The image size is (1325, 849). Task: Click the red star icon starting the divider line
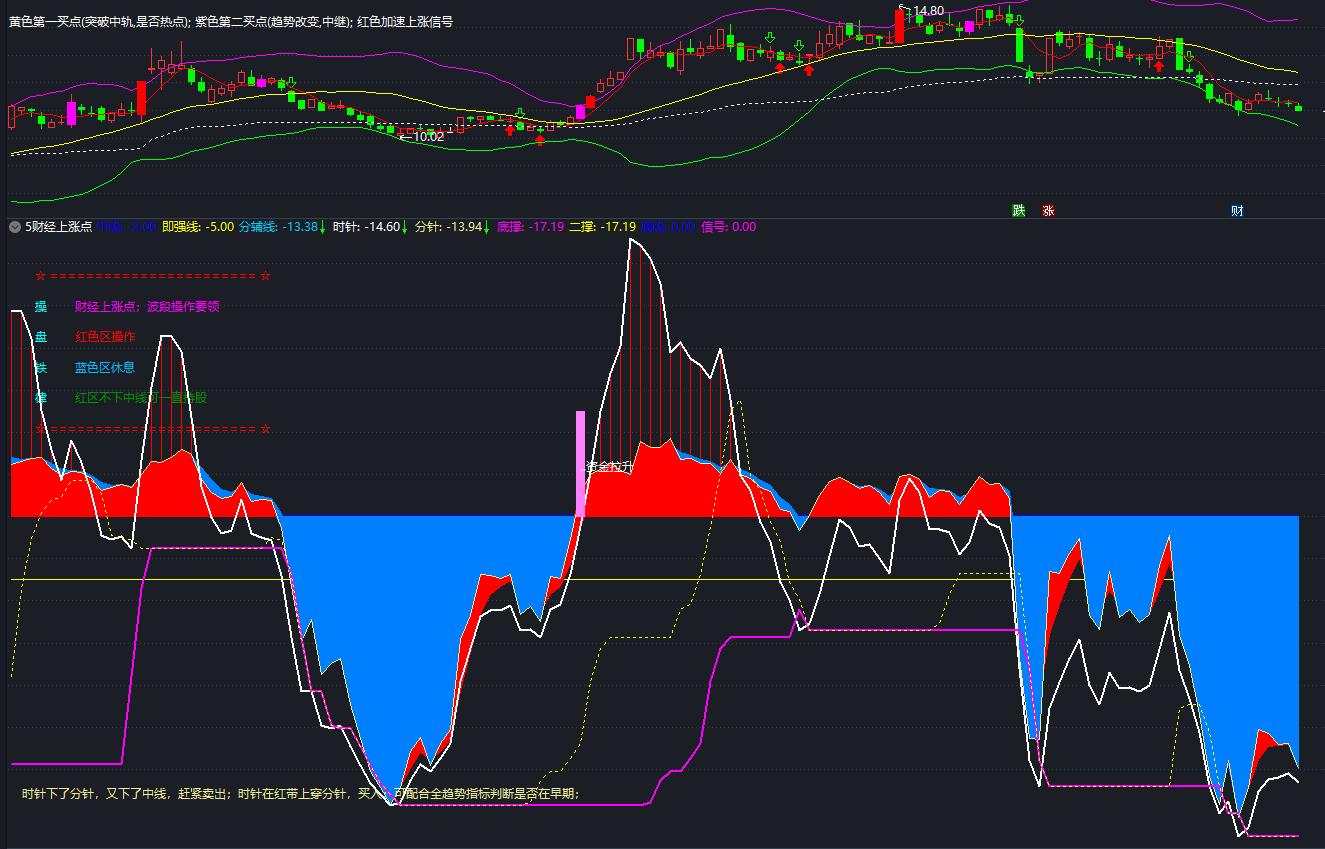tap(40, 277)
